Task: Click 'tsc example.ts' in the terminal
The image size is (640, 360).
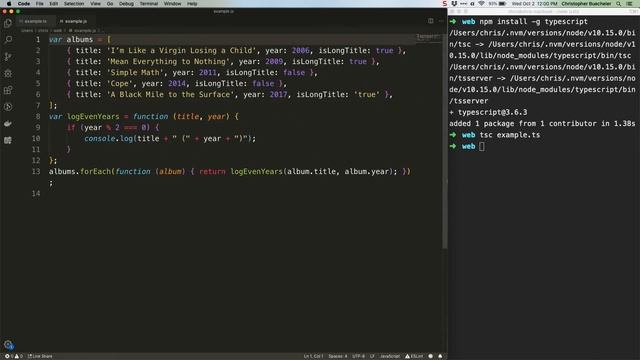Action: (510, 135)
